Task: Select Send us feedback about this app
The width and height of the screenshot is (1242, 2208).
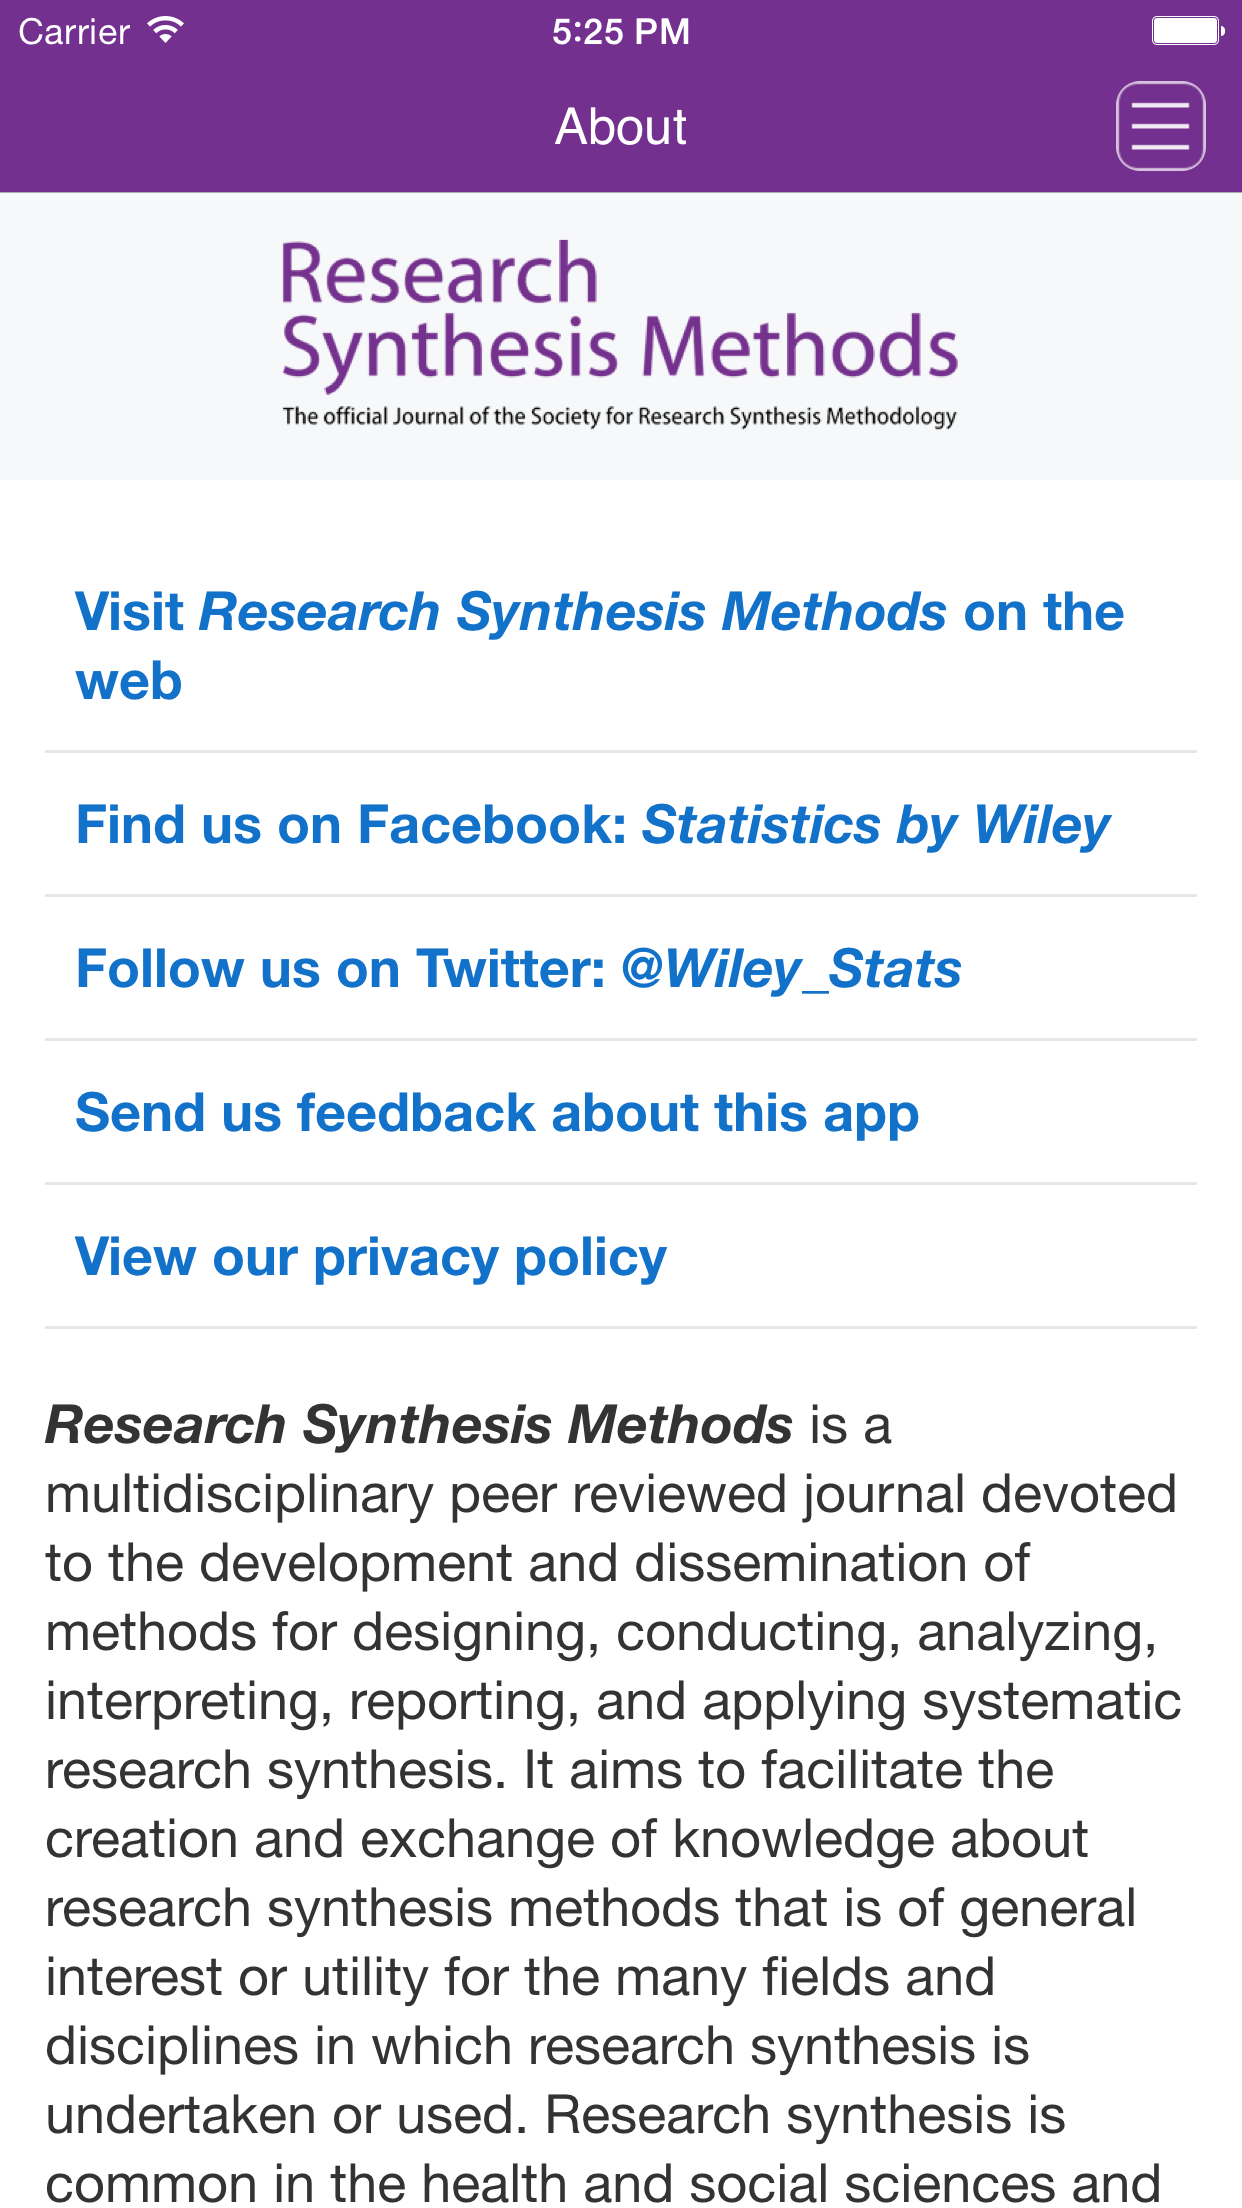Action: 497,1113
